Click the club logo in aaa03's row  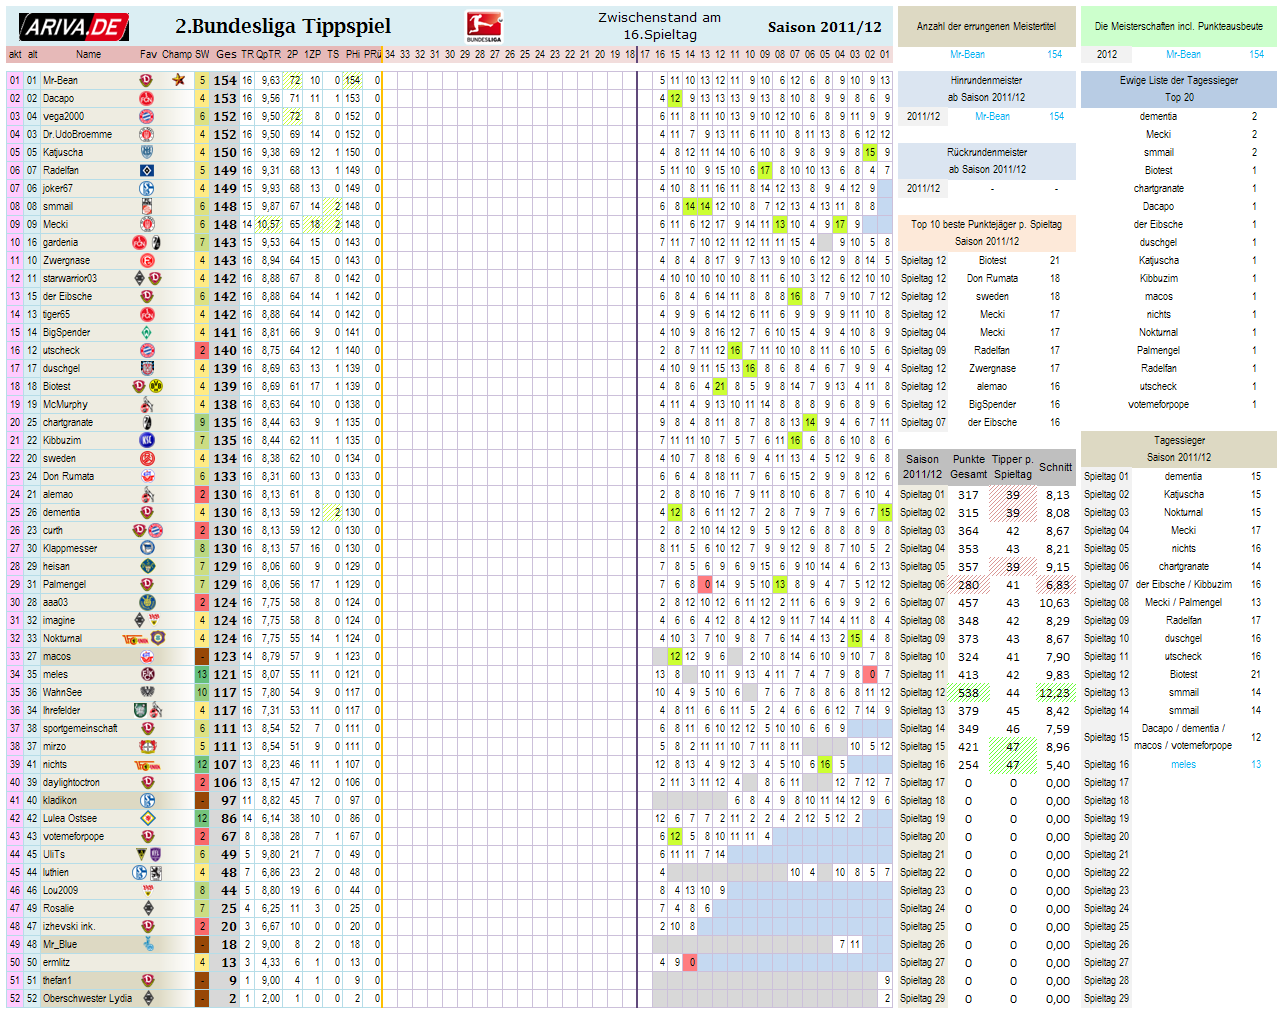pos(146,602)
